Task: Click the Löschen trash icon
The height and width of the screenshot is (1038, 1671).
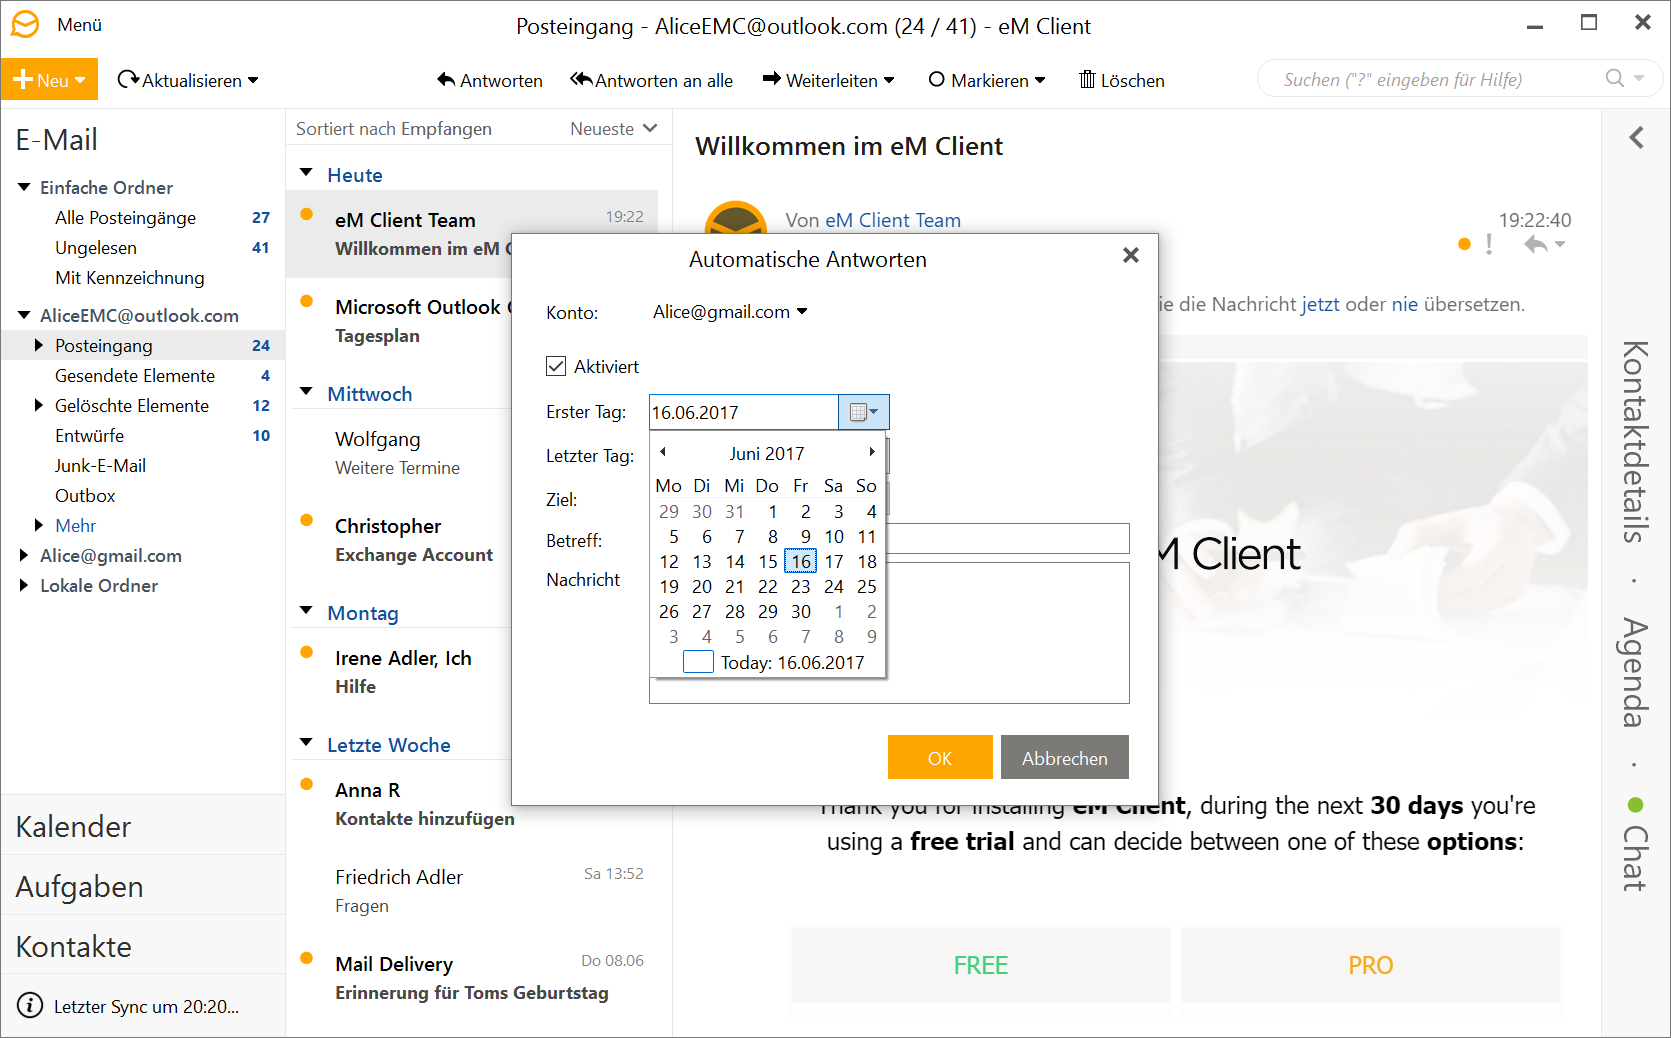Action: (x=1087, y=79)
